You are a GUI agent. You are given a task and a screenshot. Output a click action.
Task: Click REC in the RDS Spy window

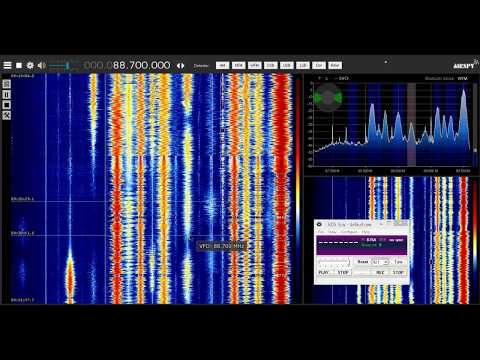pos(380,272)
